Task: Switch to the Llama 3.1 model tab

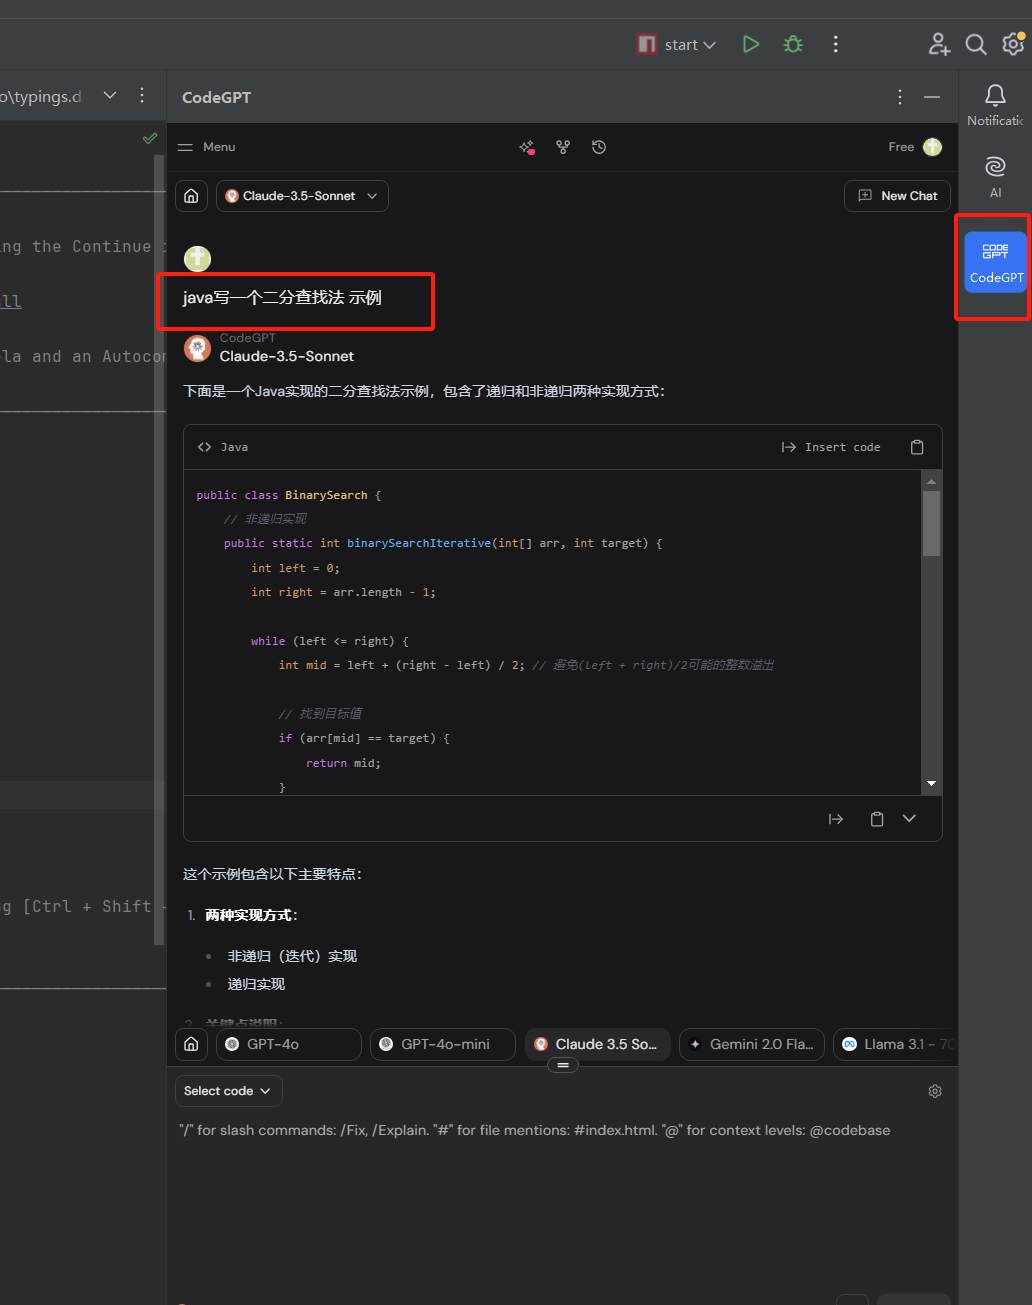Action: (895, 1044)
